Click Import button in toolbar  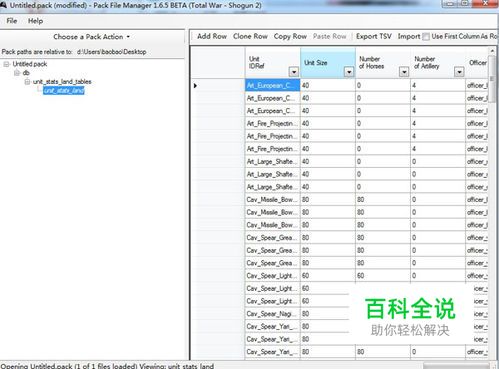click(x=409, y=36)
